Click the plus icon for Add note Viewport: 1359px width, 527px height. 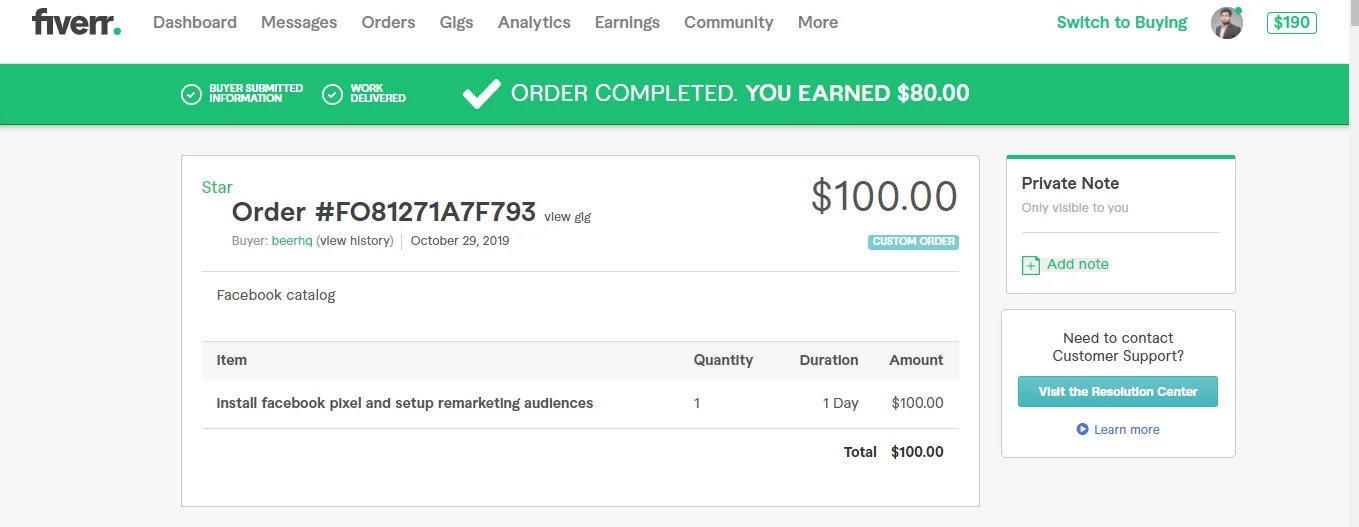click(1030, 265)
